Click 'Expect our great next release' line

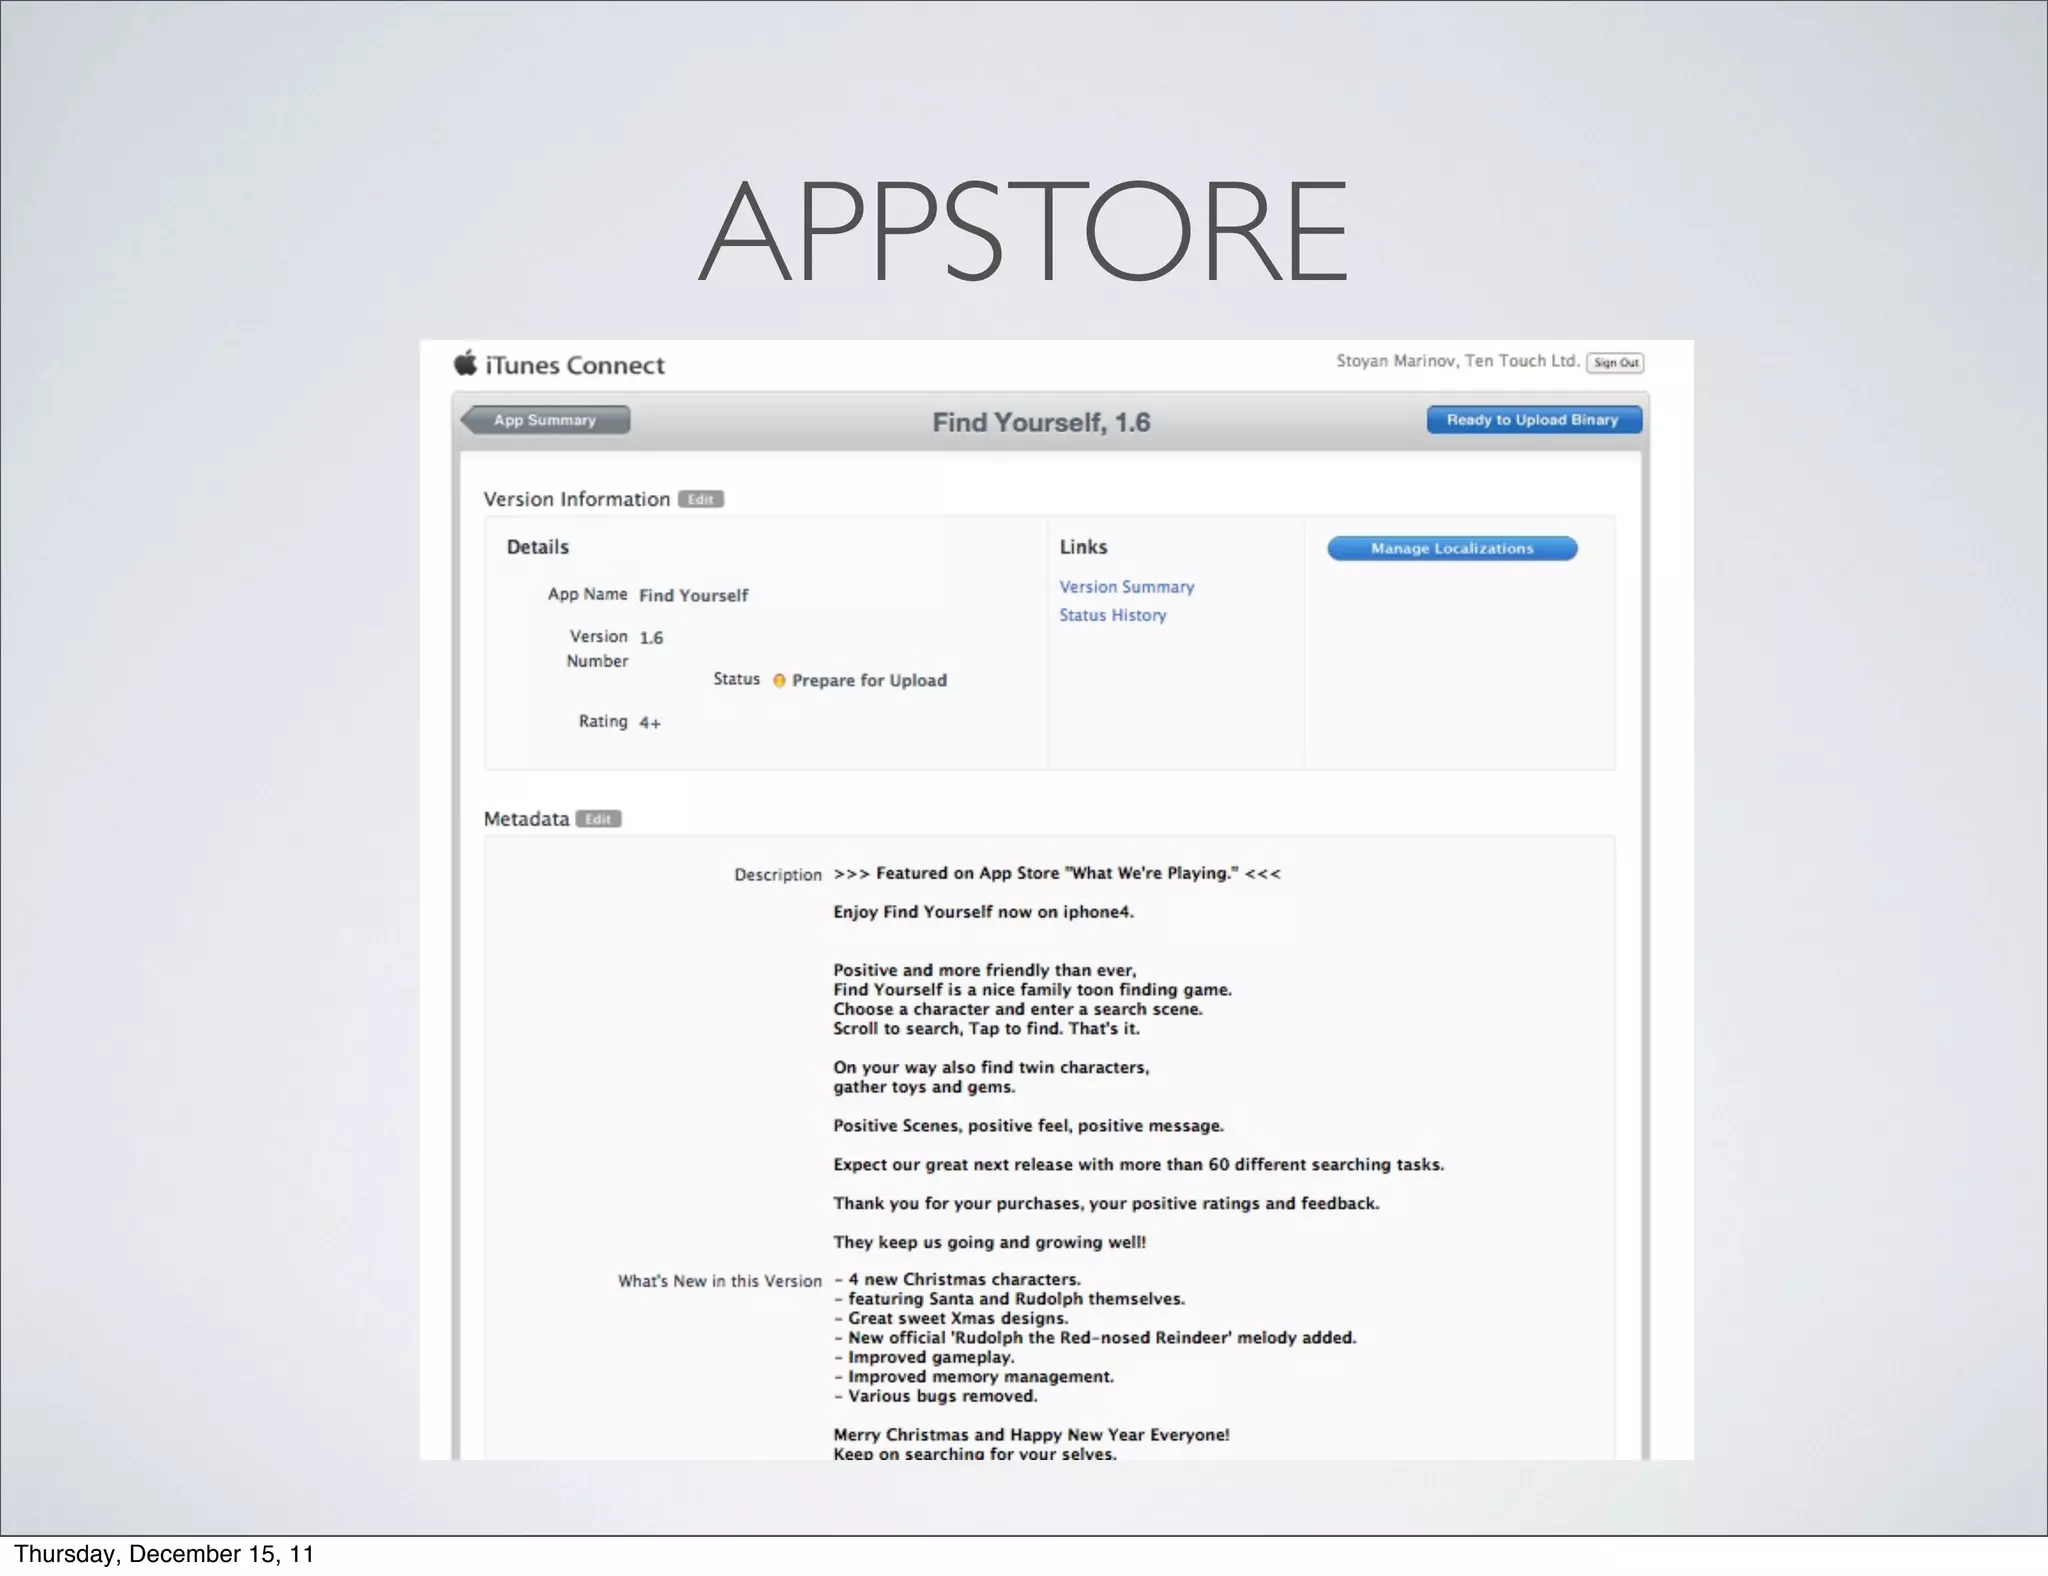coord(1138,1165)
